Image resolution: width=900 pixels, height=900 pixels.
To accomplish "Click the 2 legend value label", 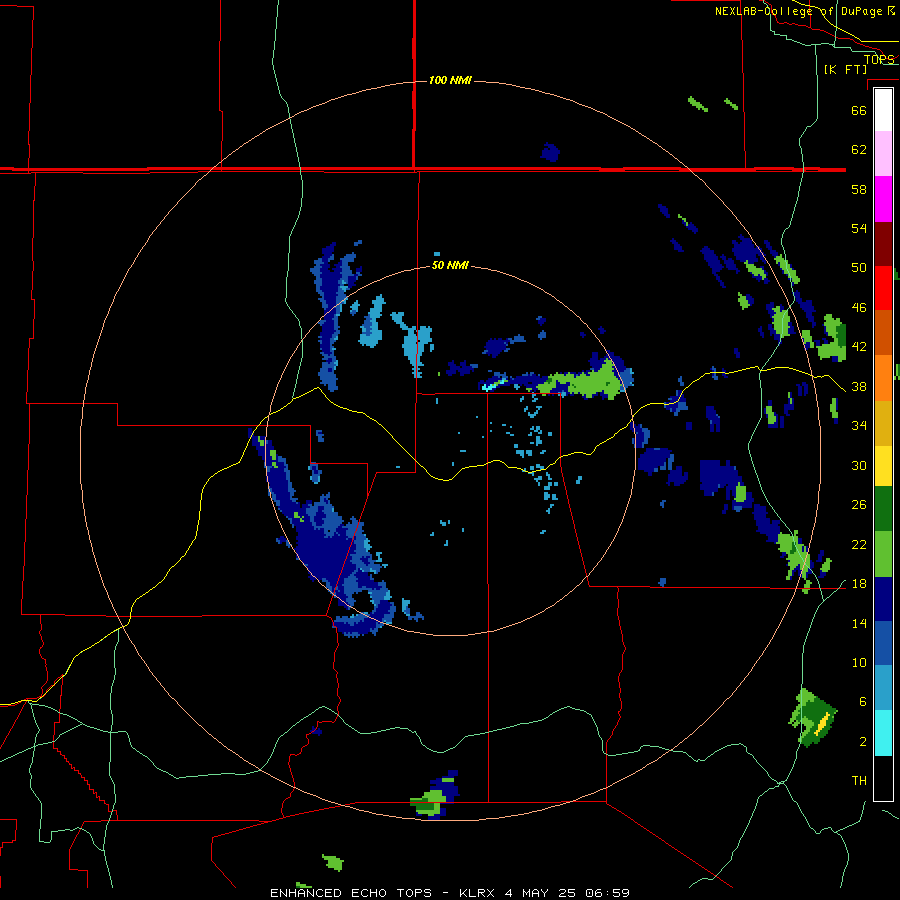I will coord(863,741).
